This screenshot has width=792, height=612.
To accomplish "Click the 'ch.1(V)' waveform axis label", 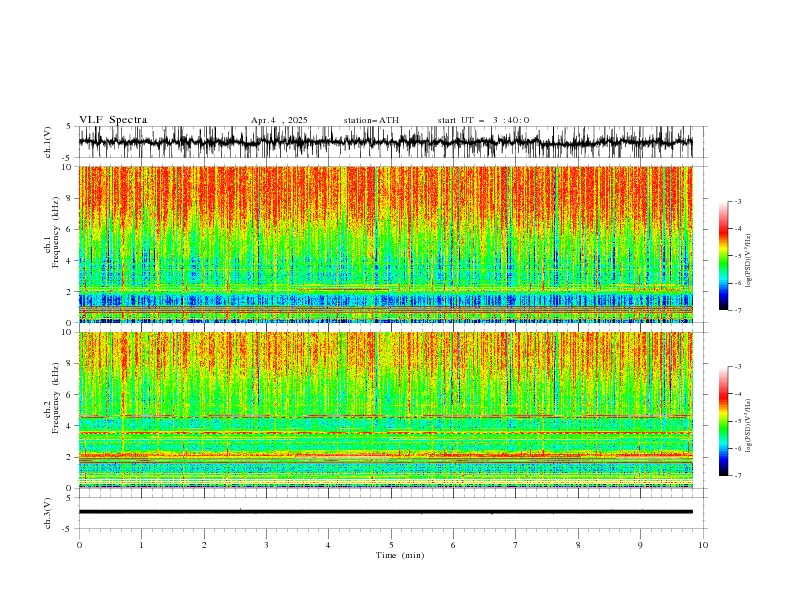I will click(x=48, y=141).
